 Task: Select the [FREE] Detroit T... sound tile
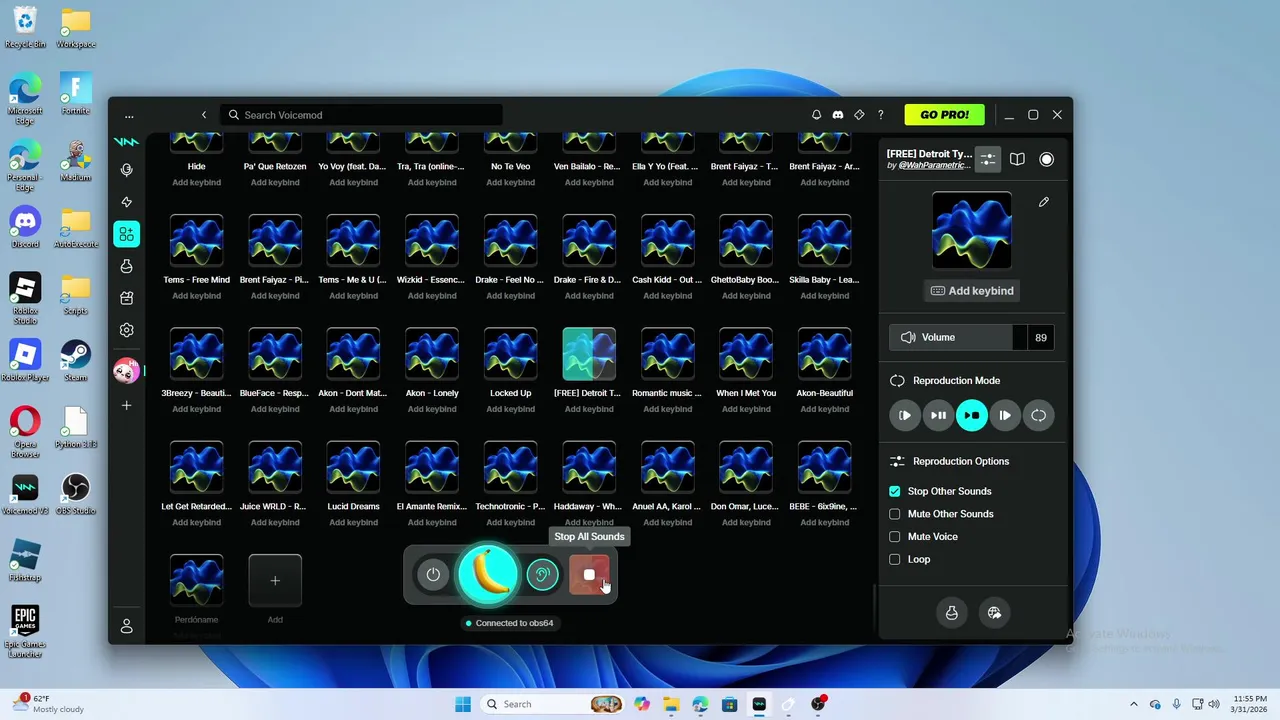click(x=589, y=353)
